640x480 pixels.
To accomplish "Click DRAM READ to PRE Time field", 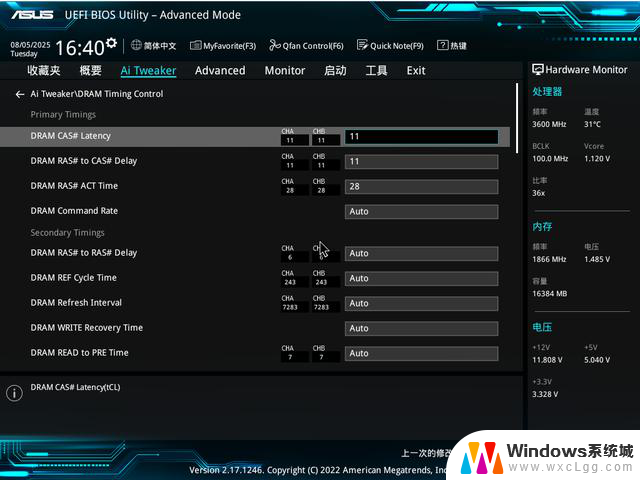I will tap(421, 353).
